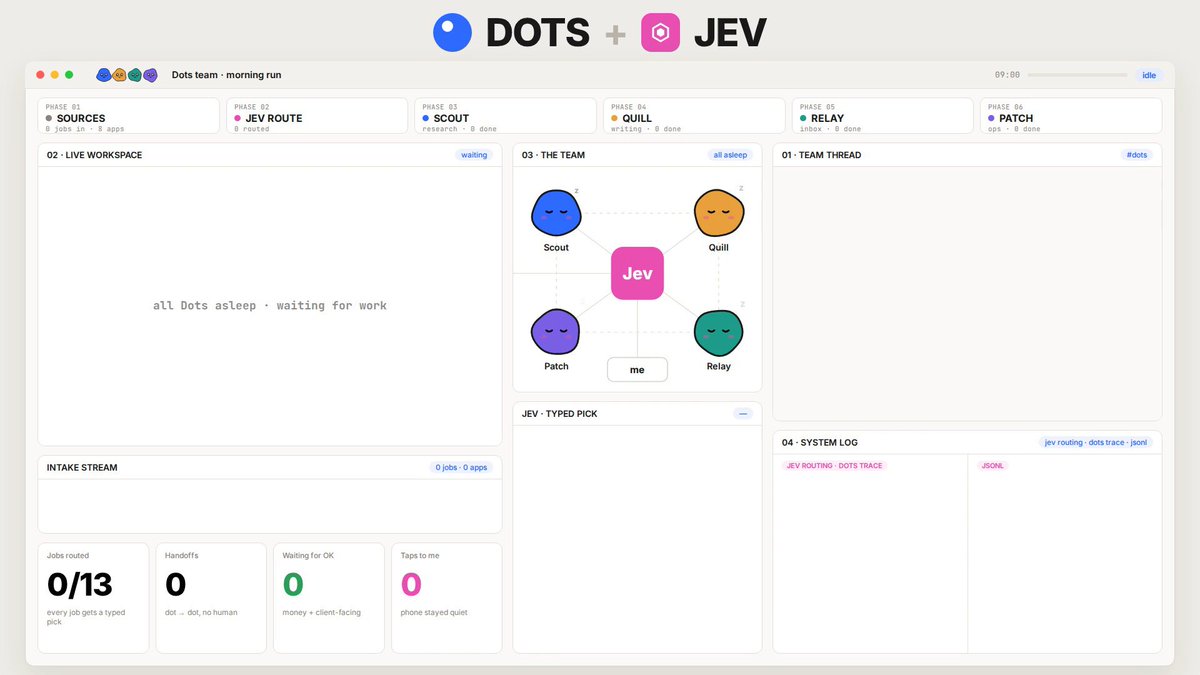Select the blue Scout dot avatar
1200x675 pixels.
coord(556,213)
